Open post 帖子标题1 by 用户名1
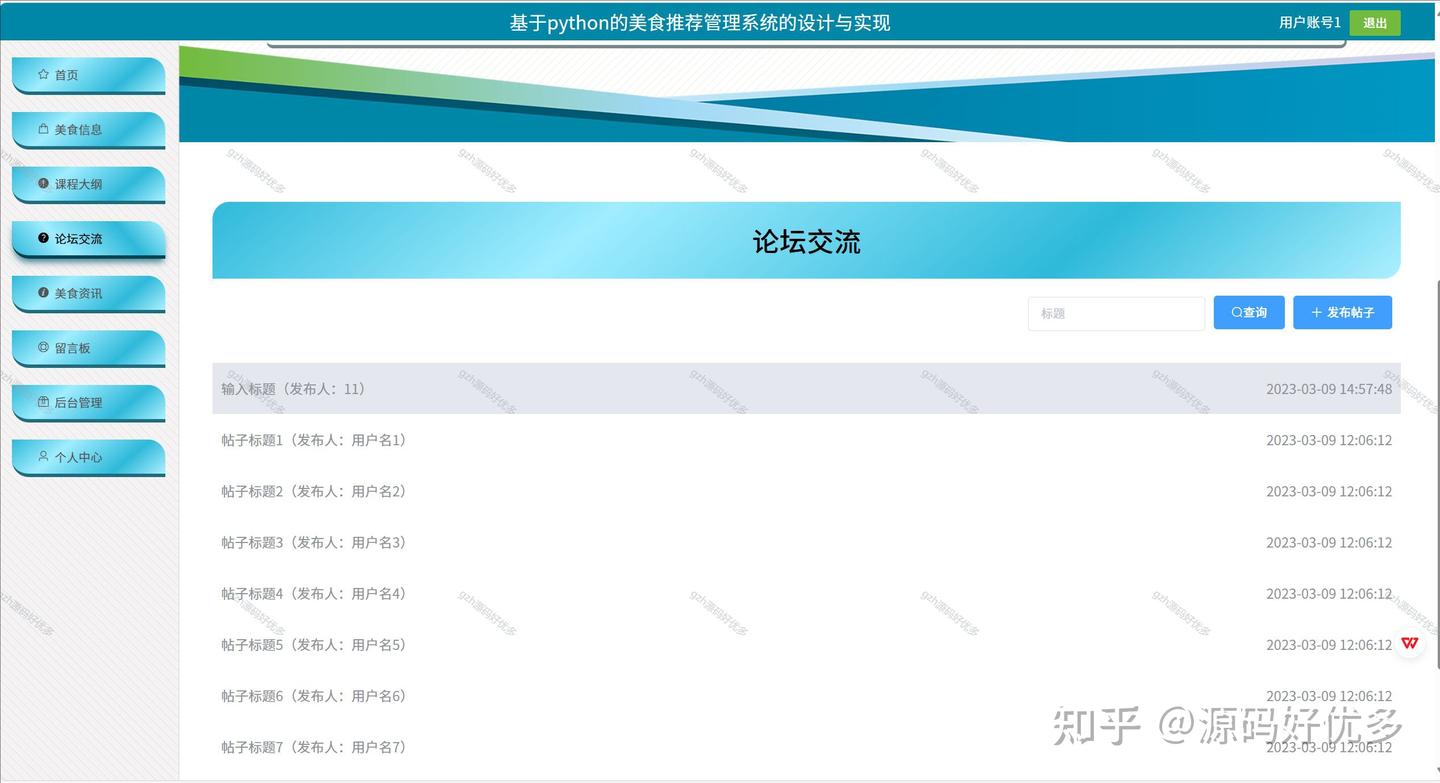The width and height of the screenshot is (1440, 783). point(312,440)
